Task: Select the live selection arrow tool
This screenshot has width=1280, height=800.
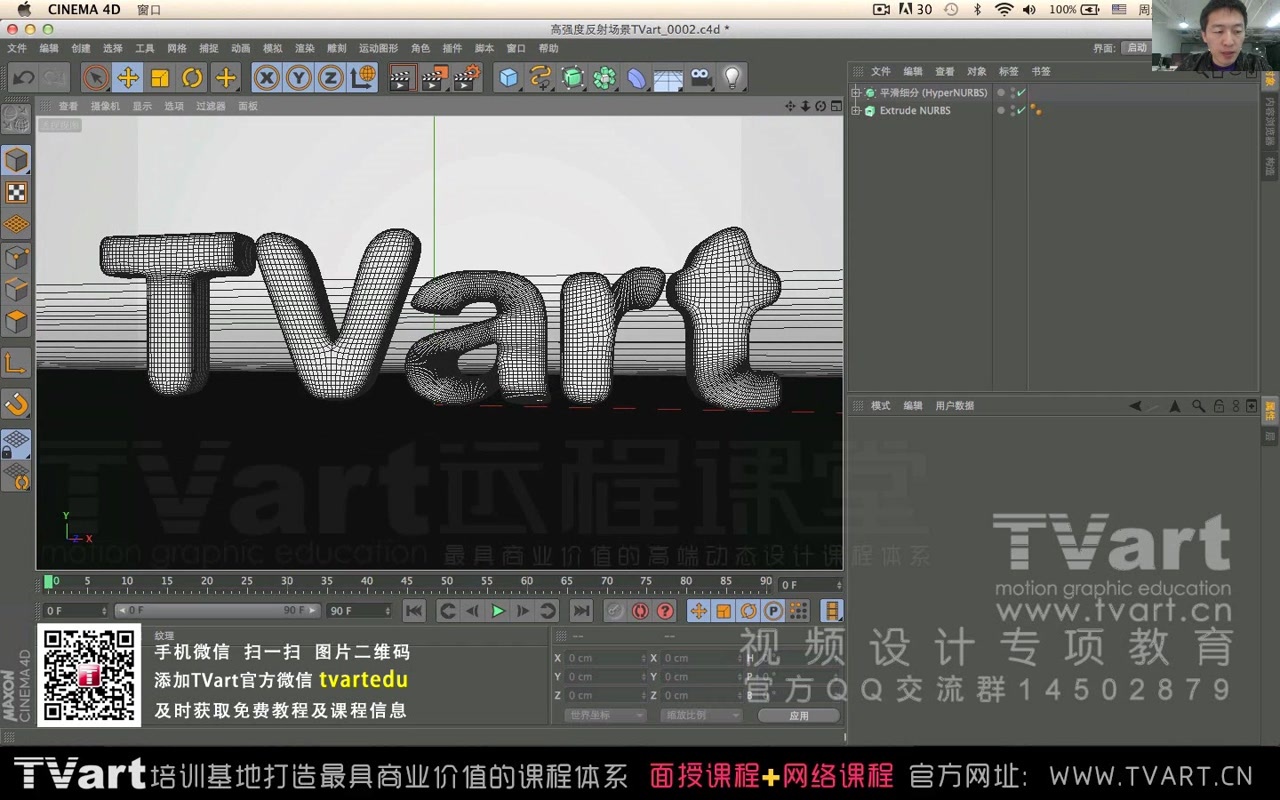Action: (95, 77)
